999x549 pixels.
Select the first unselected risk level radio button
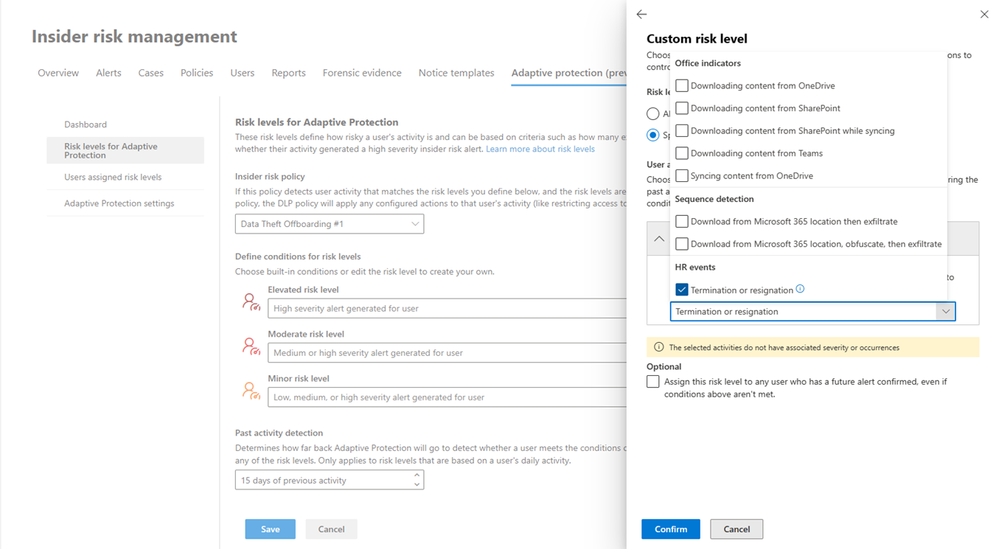(x=653, y=113)
